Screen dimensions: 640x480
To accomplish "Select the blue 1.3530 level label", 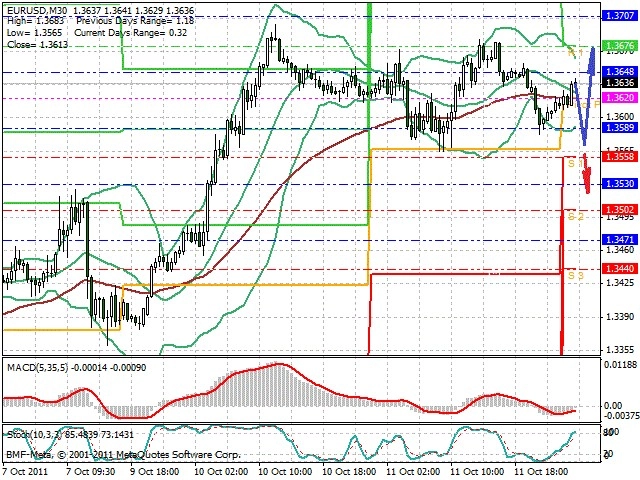I will pos(620,184).
